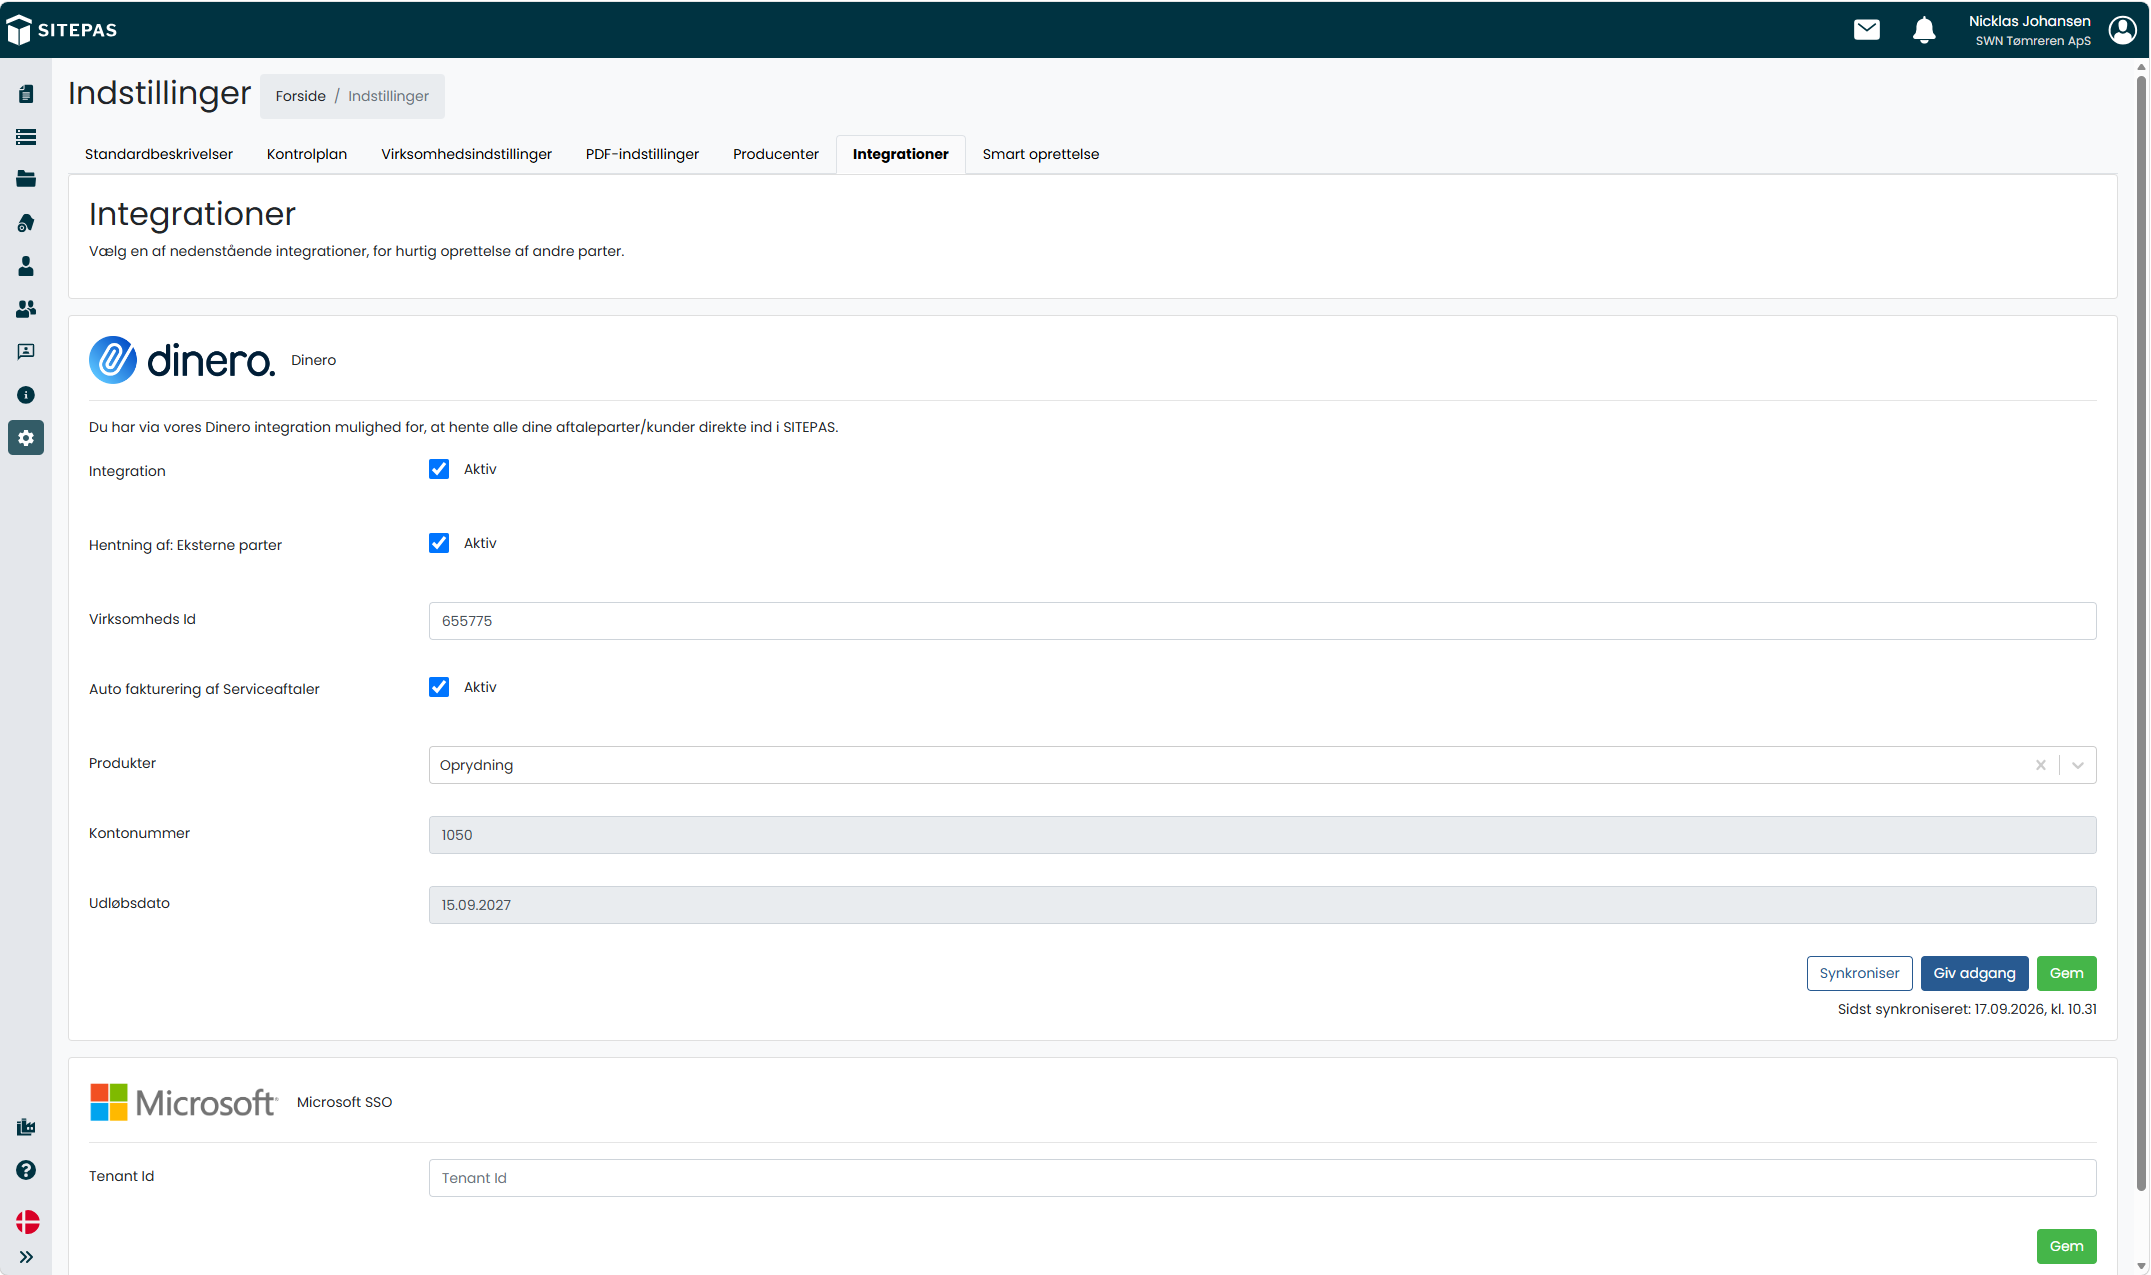Open the single person sidebar icon

pos(26,266)
